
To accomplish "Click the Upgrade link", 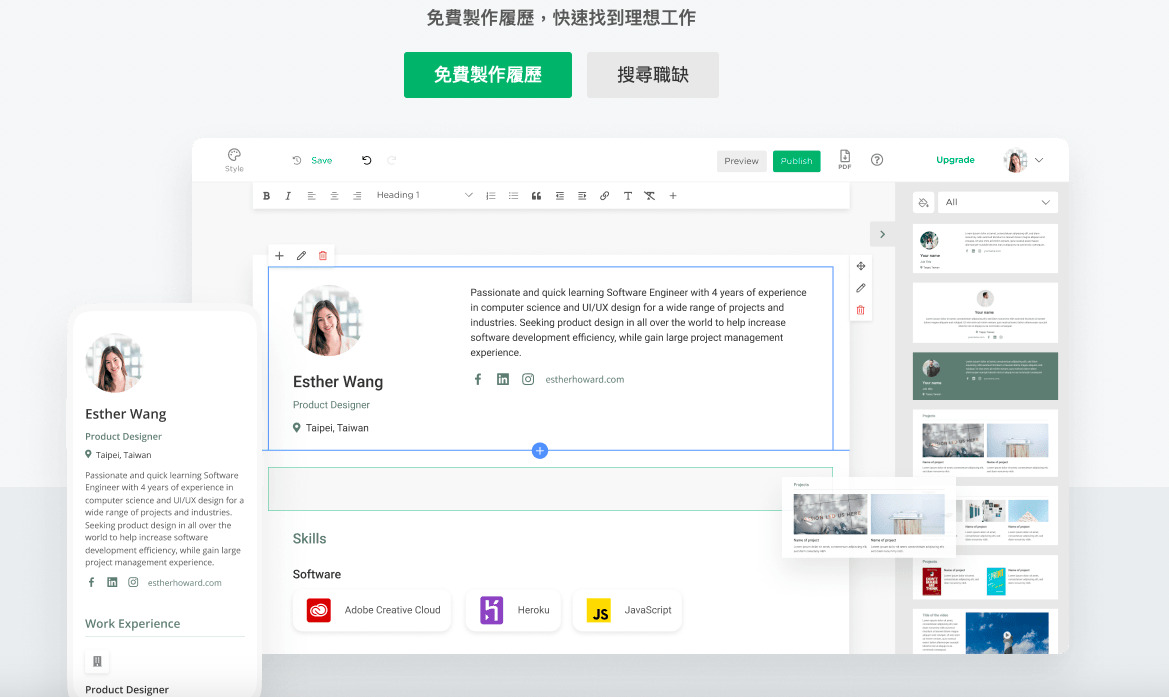I will (955, 160).
